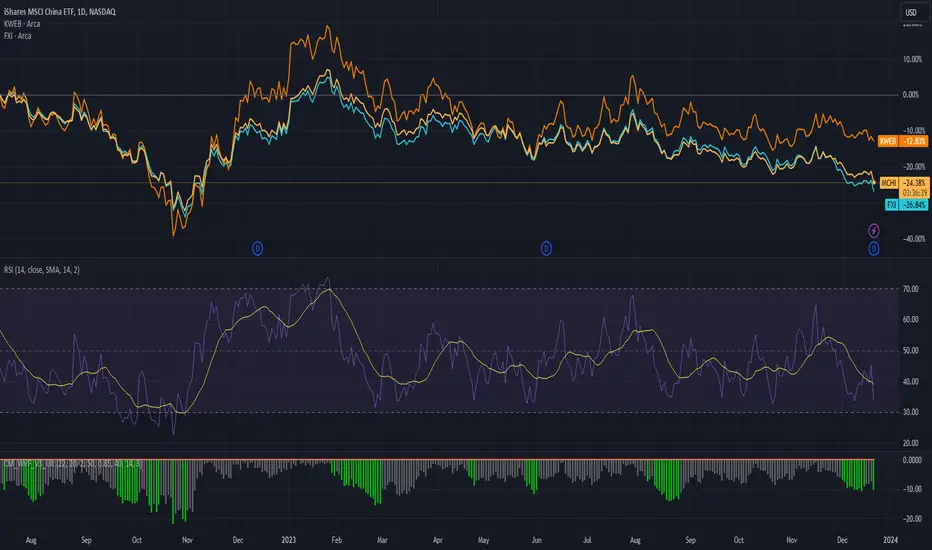
Task: Click the dividend D marker near June 2023
Action: click(546, 249)
